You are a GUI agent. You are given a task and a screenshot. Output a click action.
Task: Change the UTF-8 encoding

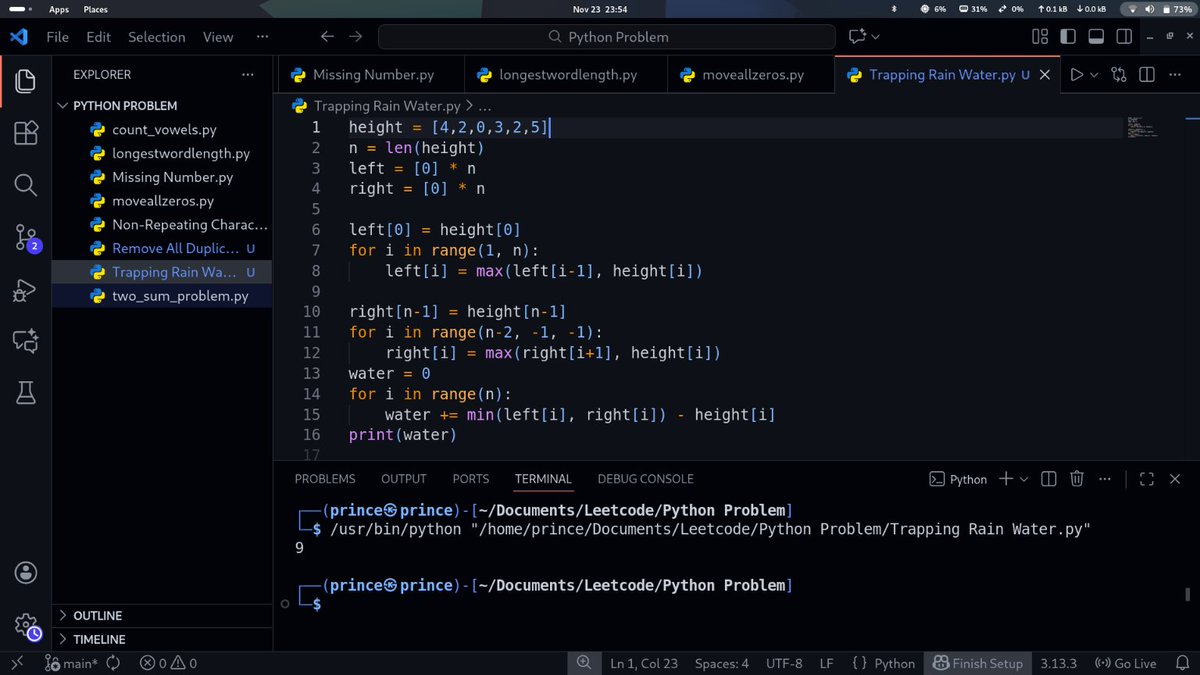[784, 663]
